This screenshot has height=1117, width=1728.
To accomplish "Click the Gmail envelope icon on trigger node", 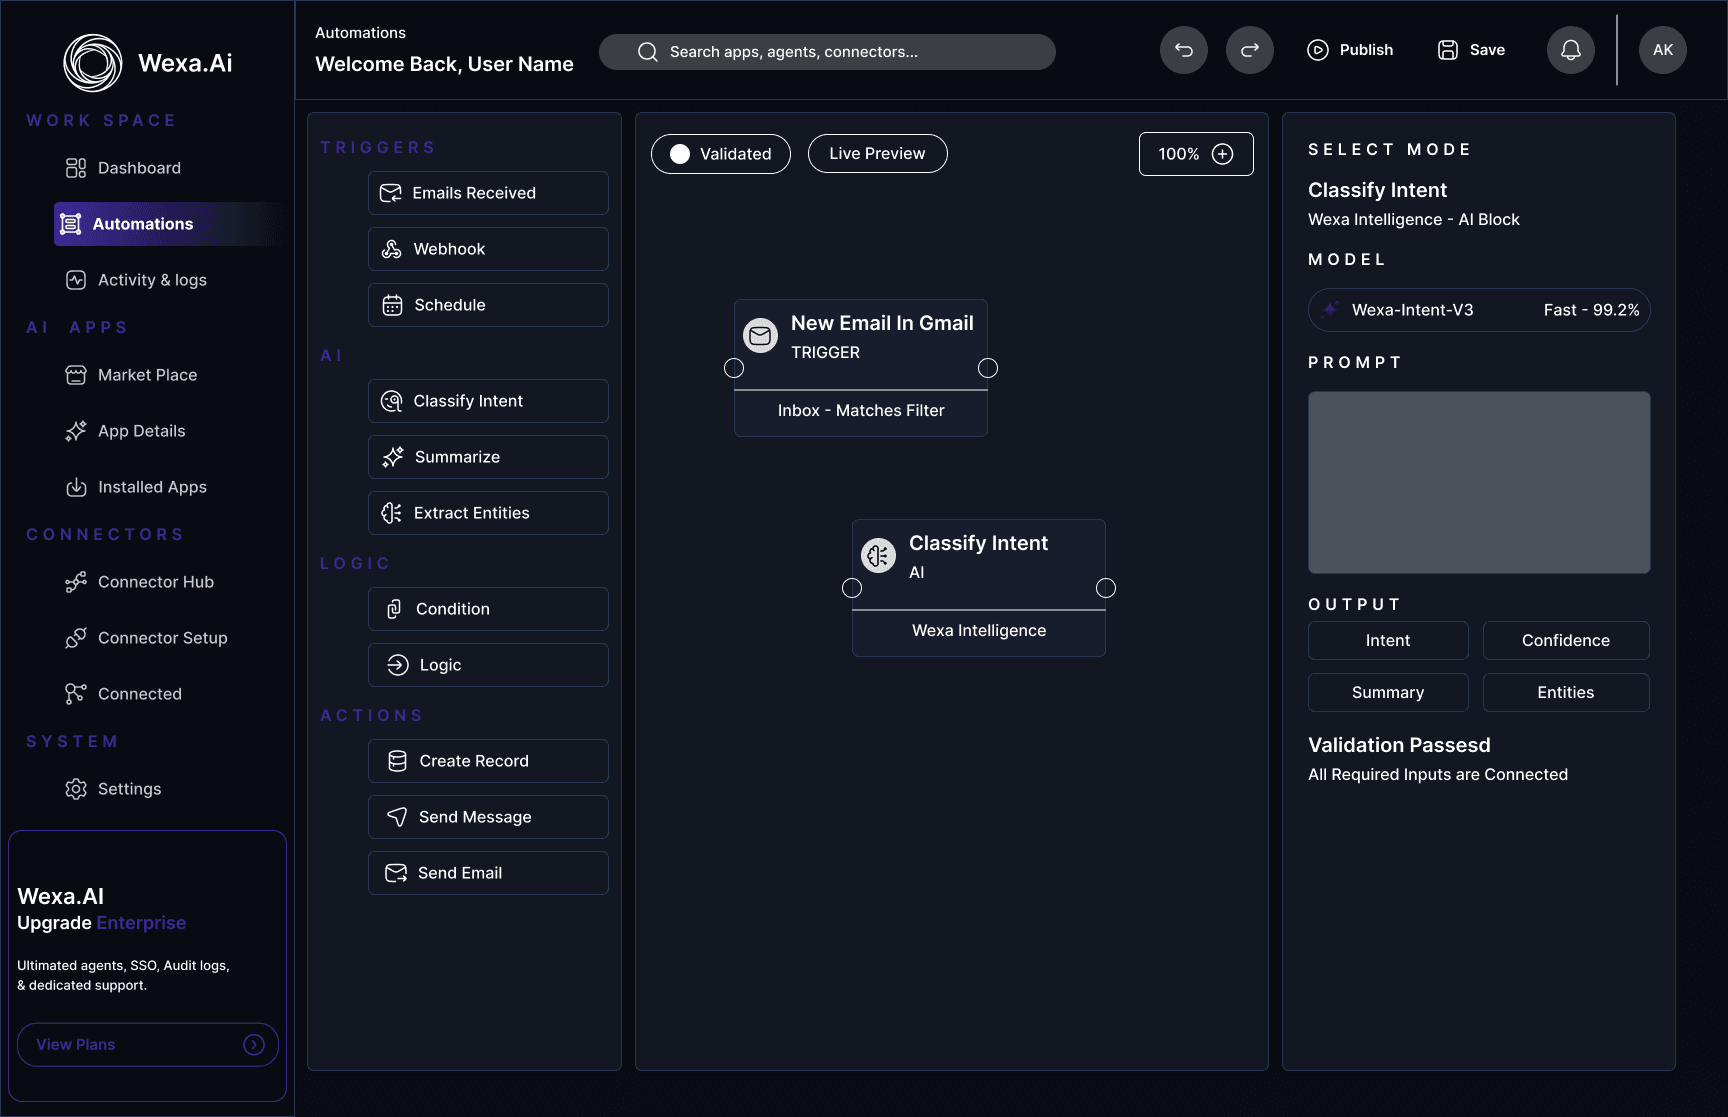I will tap(760, 336).
